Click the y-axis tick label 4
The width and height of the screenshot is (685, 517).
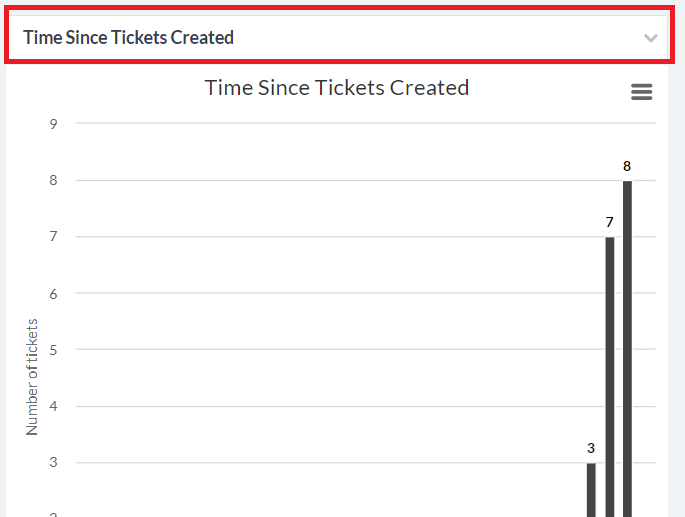pos(53,406)
